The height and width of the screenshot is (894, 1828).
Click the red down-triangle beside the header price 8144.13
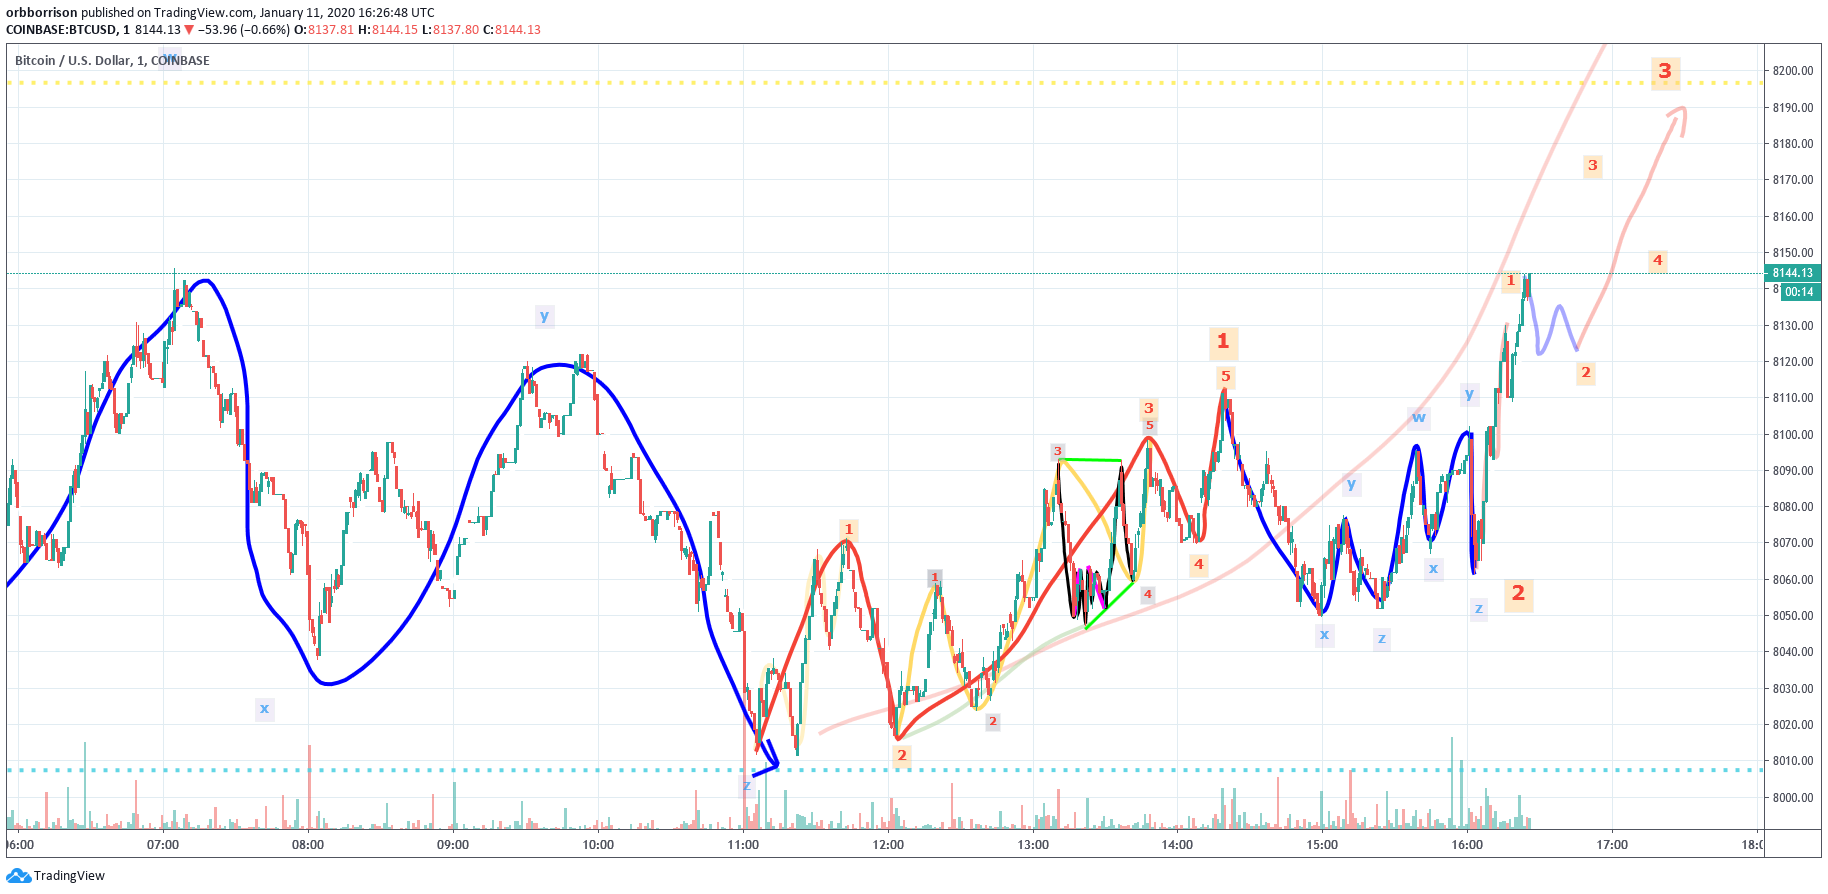point(189,30)
